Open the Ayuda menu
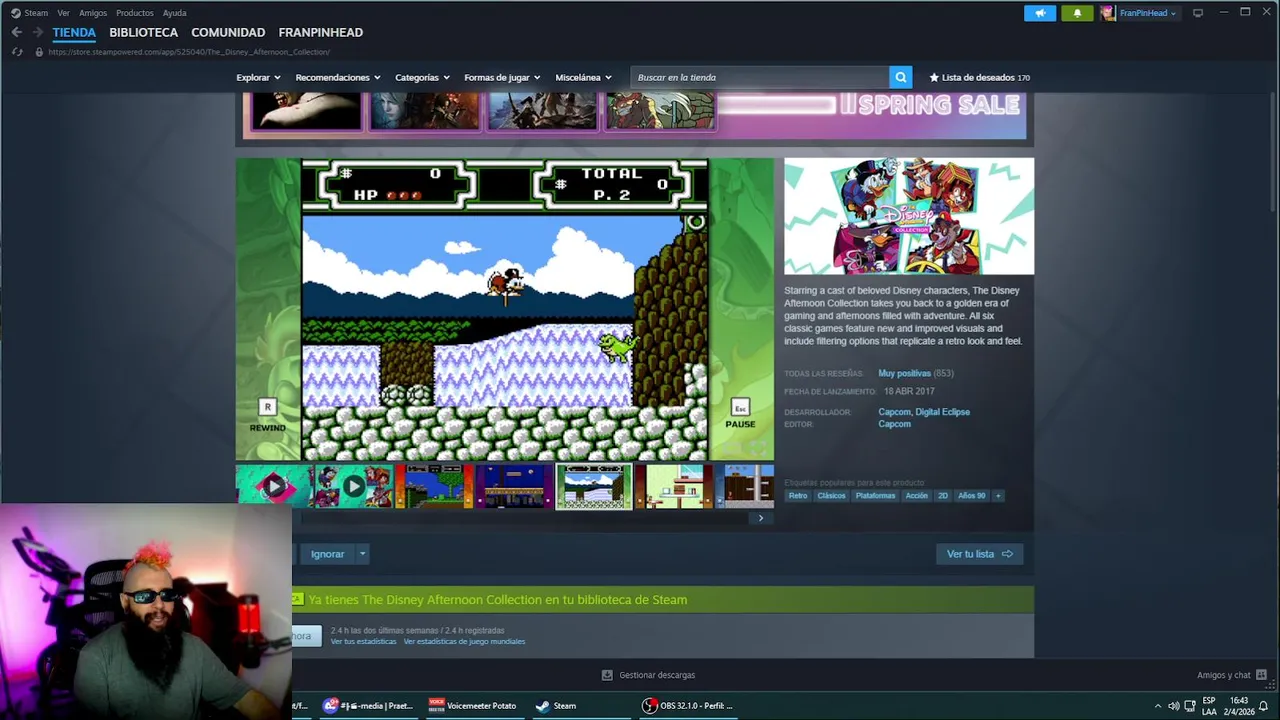 (x=175, y=13)
